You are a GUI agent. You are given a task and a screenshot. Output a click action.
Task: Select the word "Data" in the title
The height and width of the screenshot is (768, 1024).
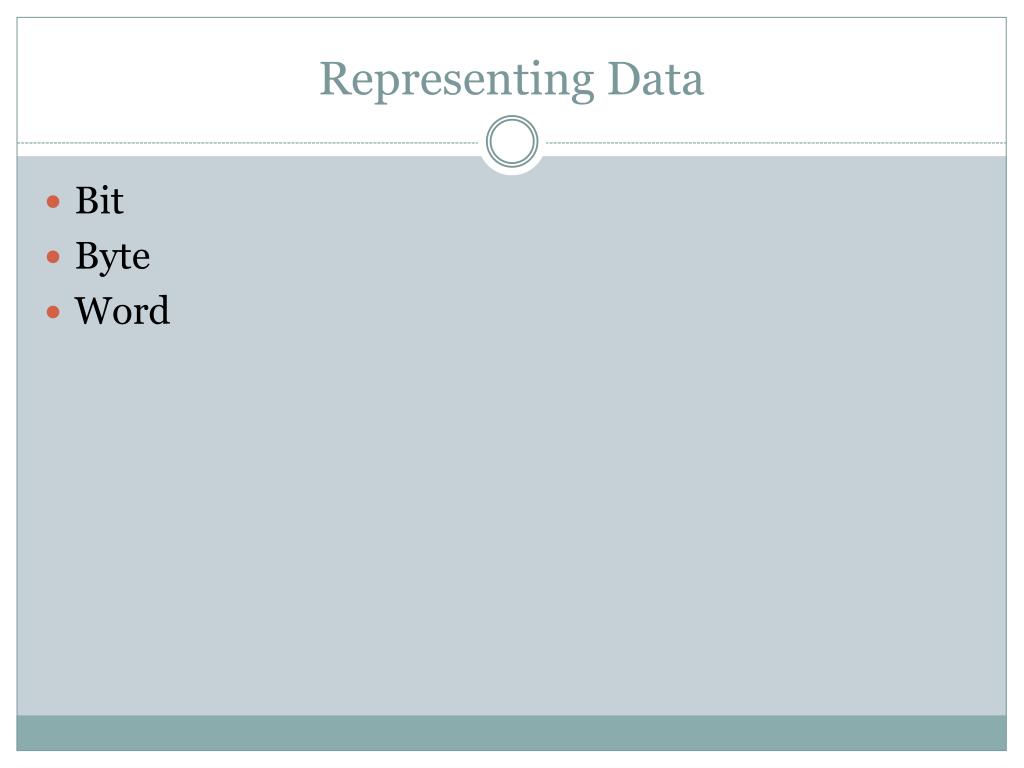[x=656, y=79]
